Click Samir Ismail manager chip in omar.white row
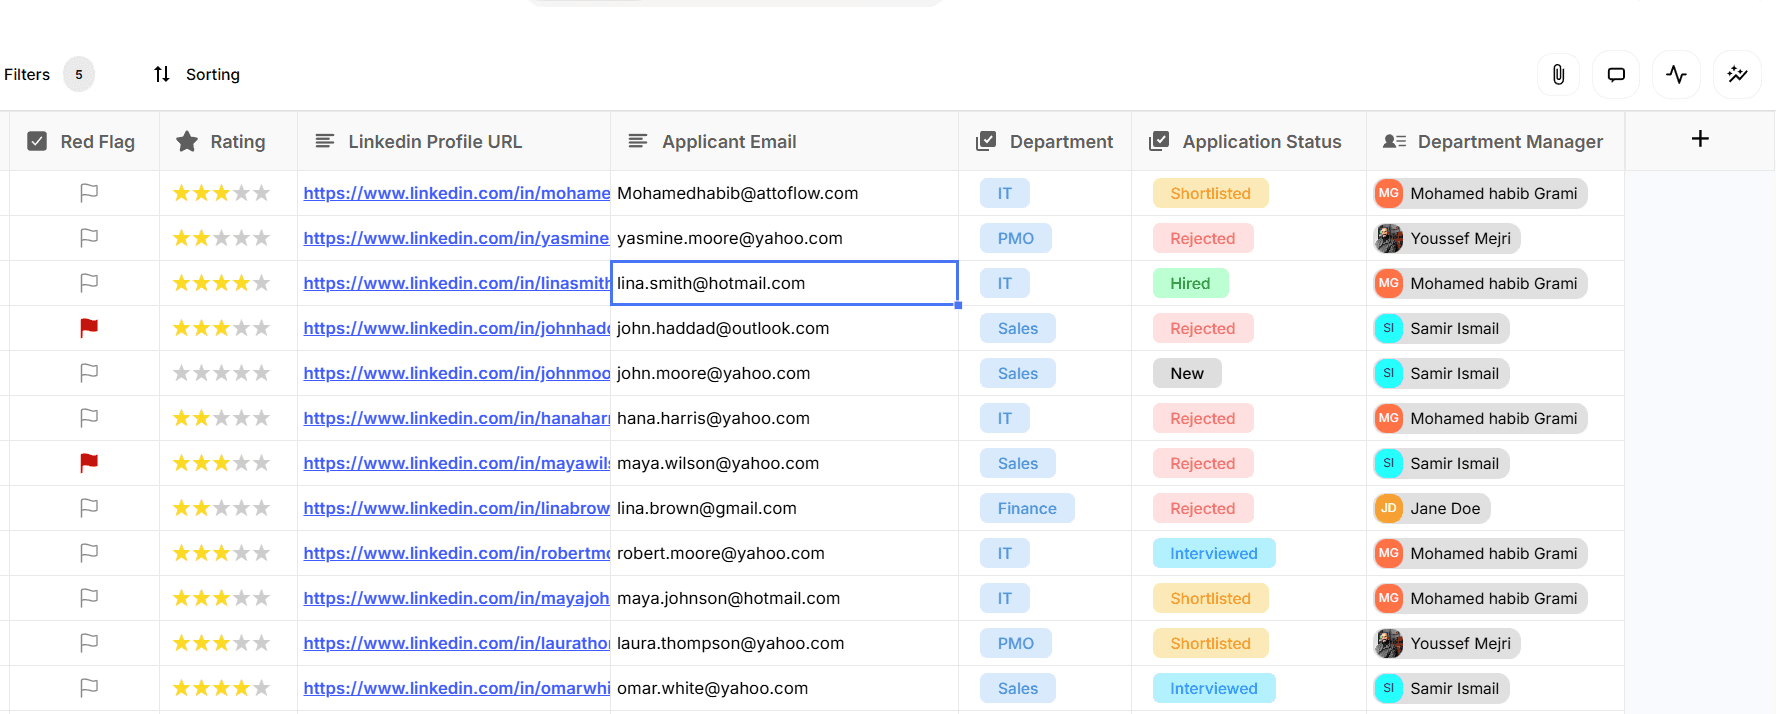The height and width of the screenshot is (714, 1776). pyautogui.click(x=1441, y=688)
